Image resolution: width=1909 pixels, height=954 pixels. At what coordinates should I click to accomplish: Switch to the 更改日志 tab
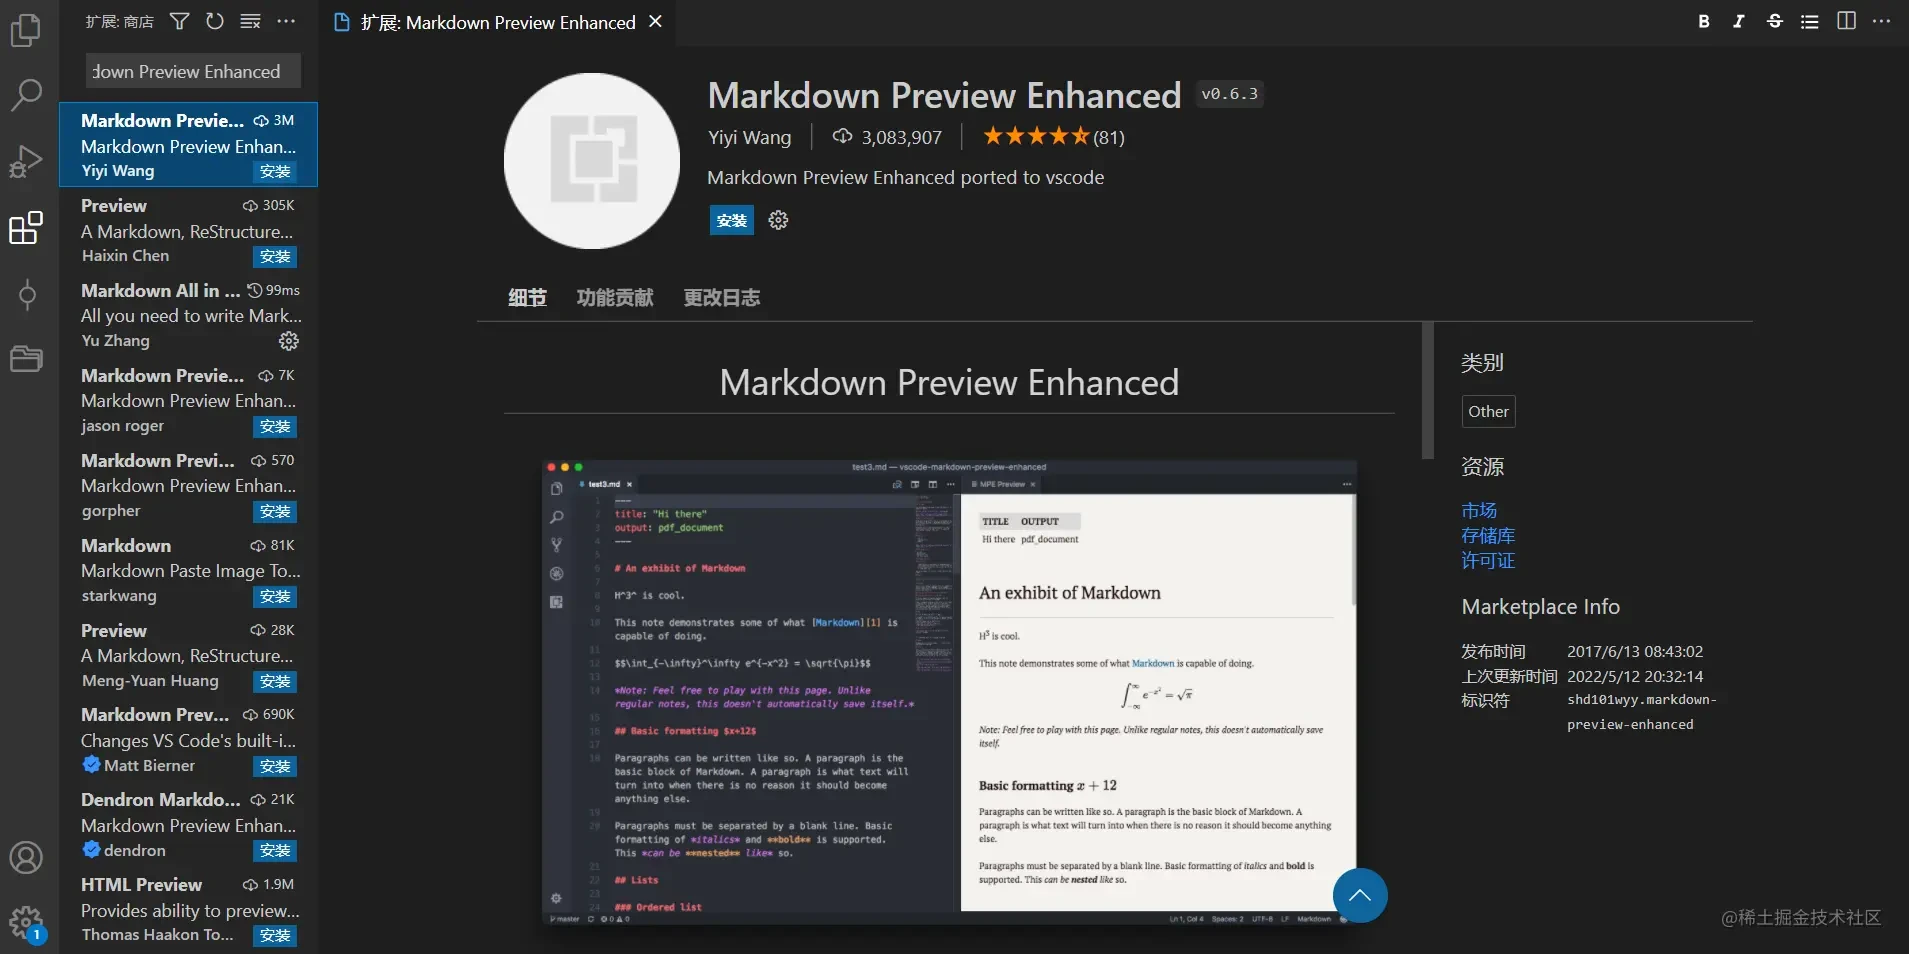point(722,297)
